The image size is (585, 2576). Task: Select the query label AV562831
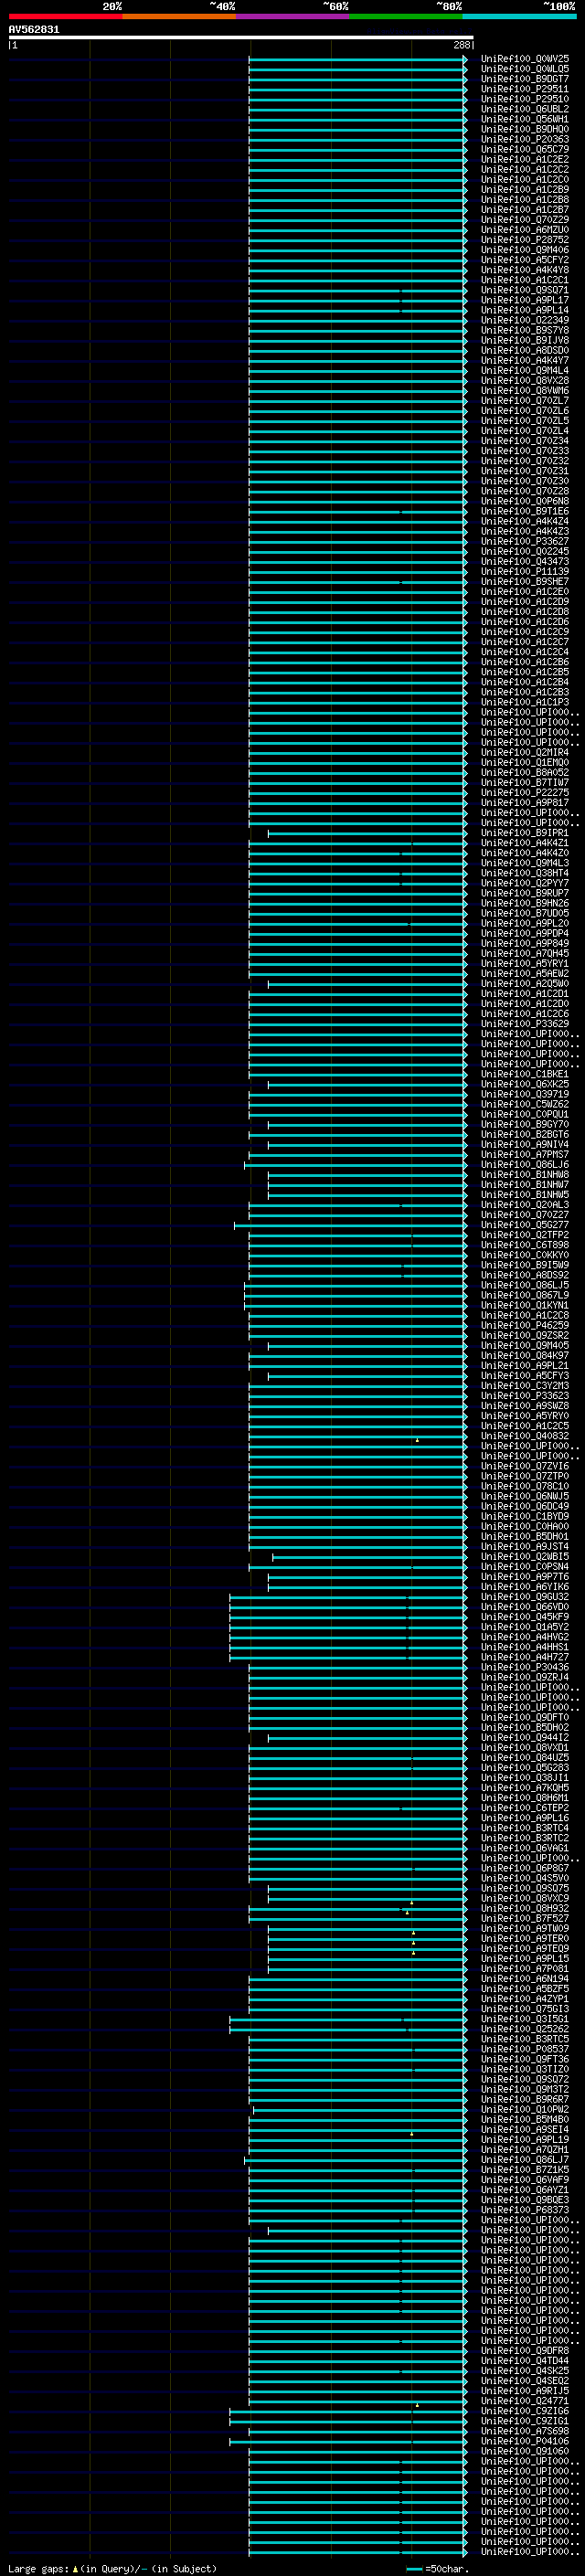(34, 29)
